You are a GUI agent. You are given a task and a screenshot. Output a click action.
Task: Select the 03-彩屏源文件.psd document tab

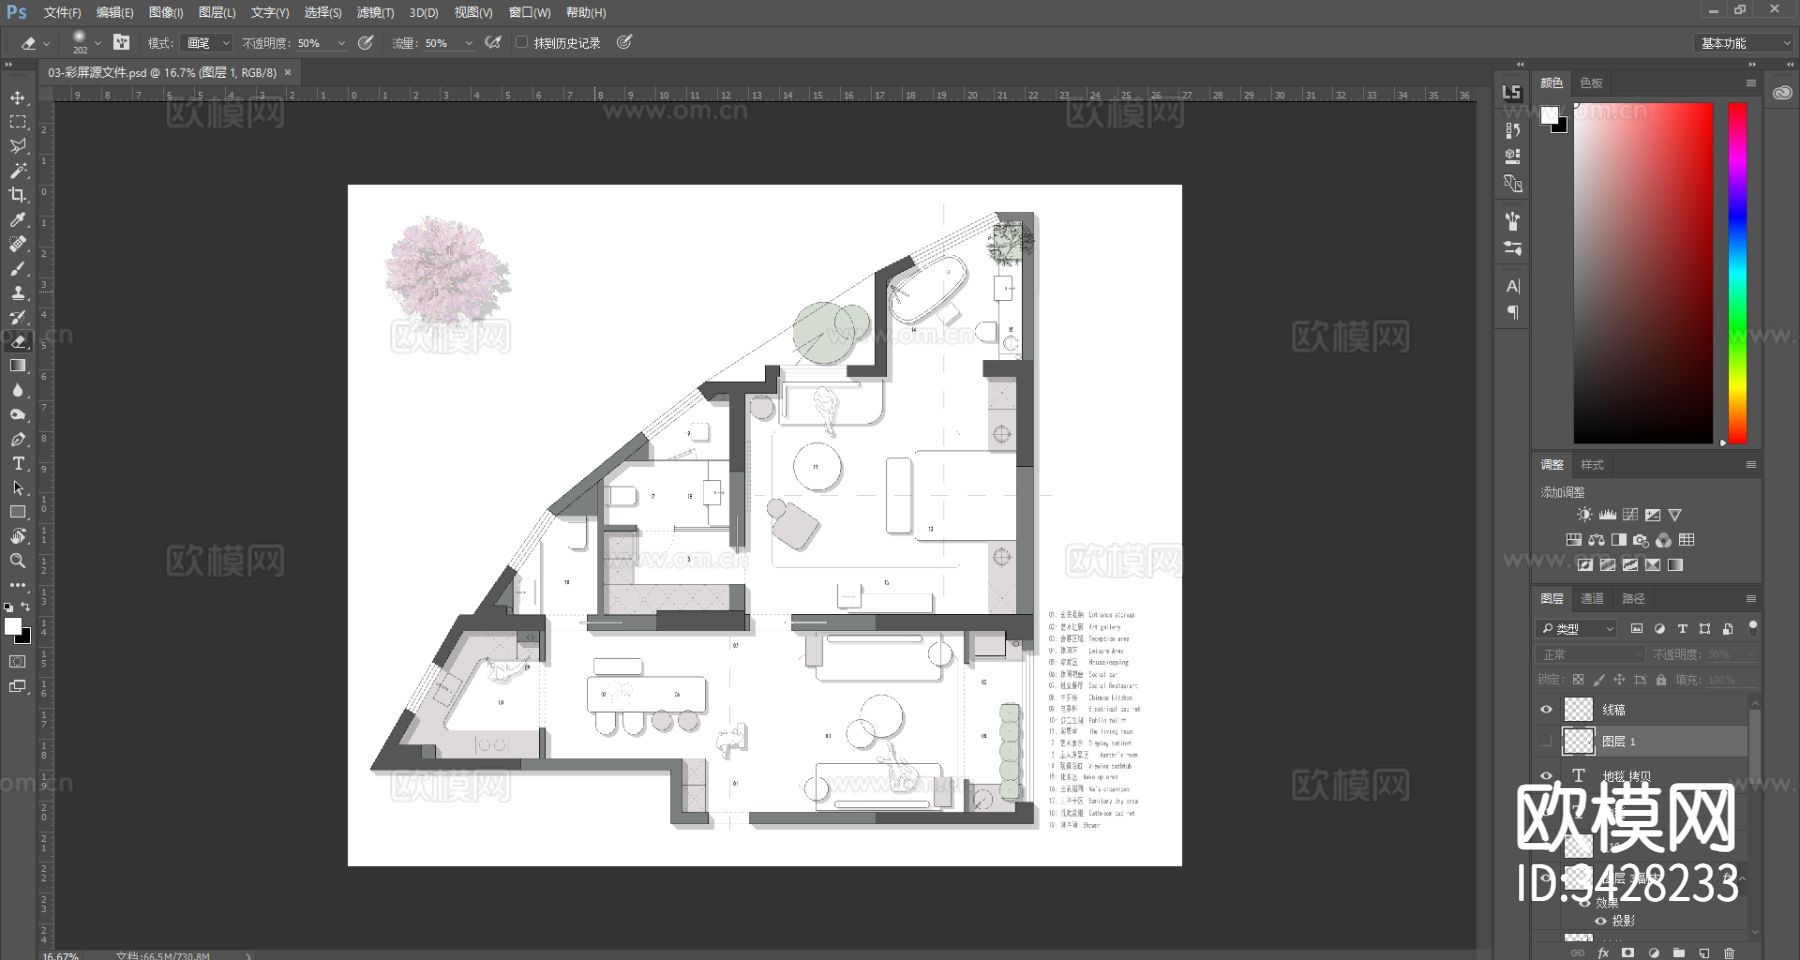pos(162,72)
